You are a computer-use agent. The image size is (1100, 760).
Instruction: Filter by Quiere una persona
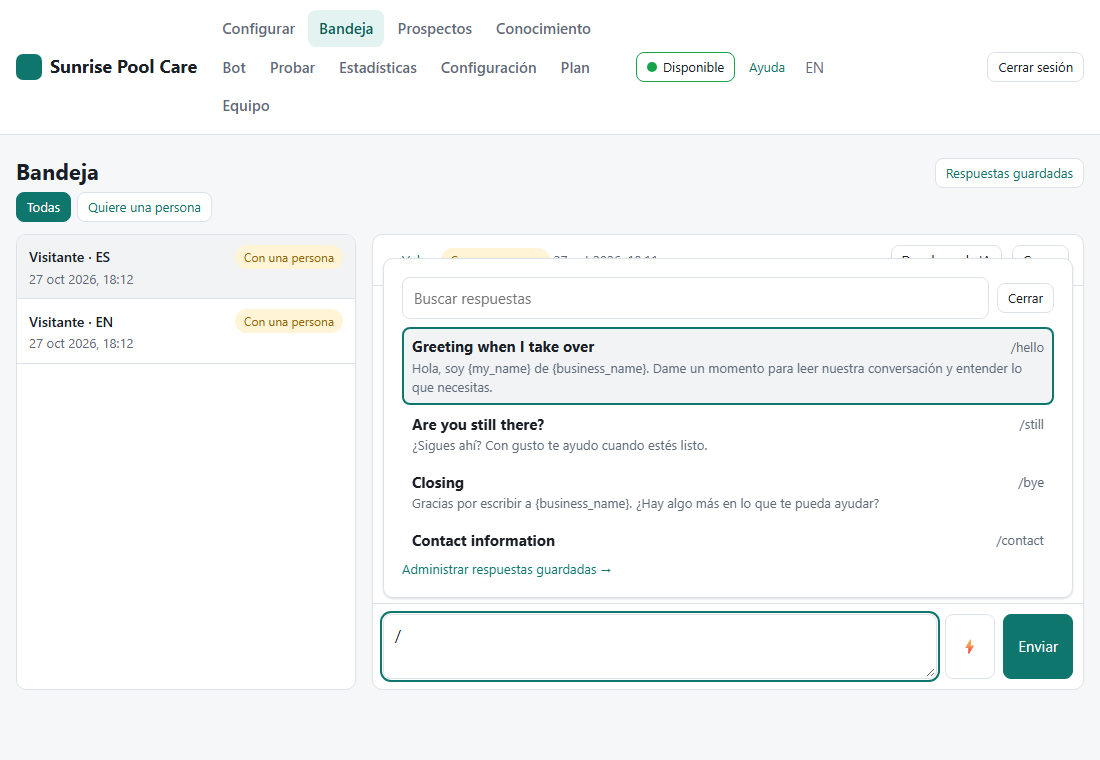click(x=144, y=207)
